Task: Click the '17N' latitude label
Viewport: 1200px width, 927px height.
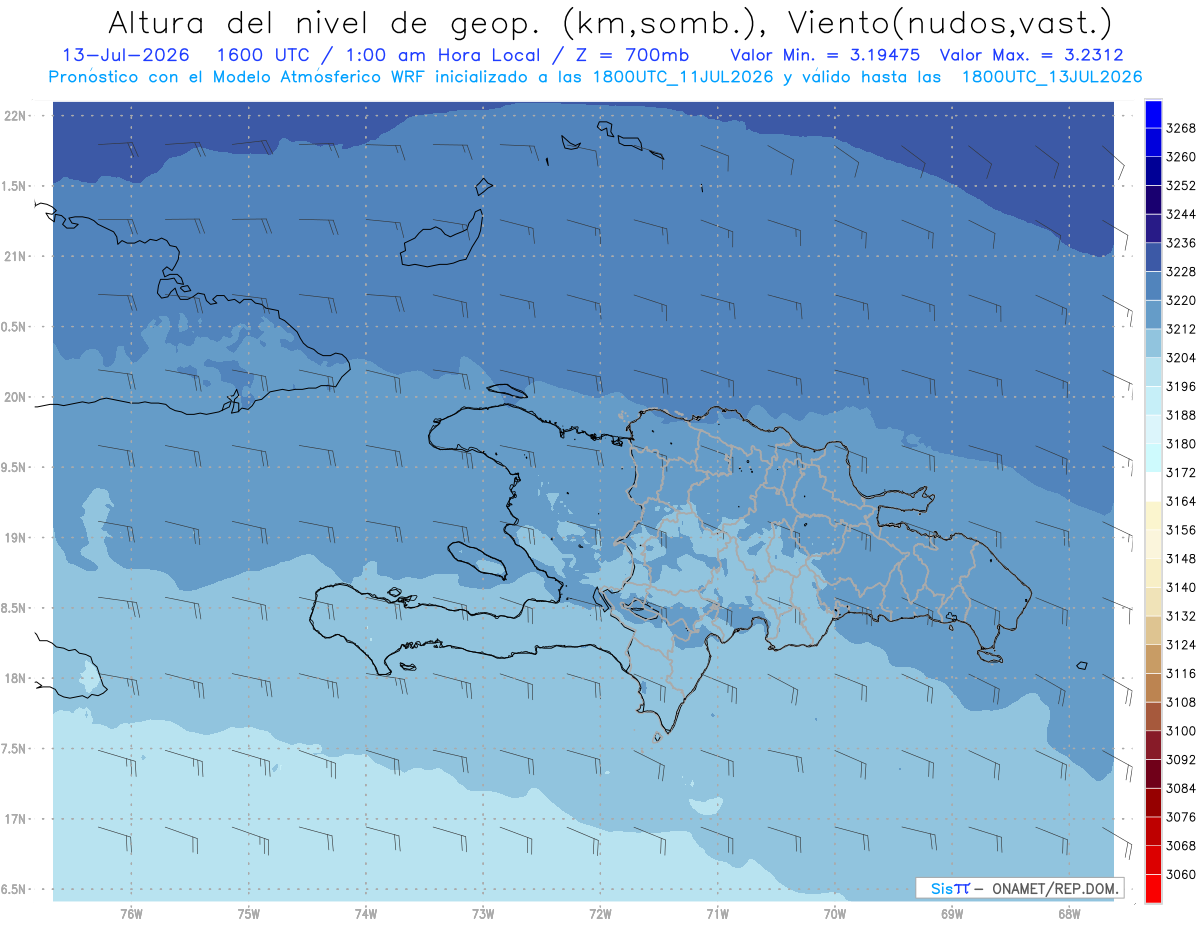Action: (x=16, y=818)
